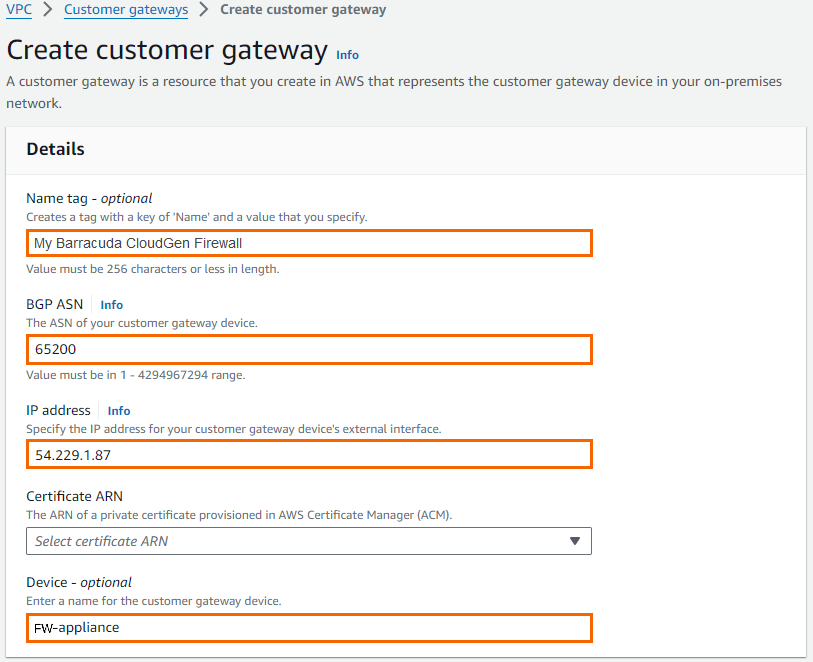Click 'Create customer gateway' breadcrumb text
Image resolution: width=813 pixels, height=662 pixels.
point(303,9)
